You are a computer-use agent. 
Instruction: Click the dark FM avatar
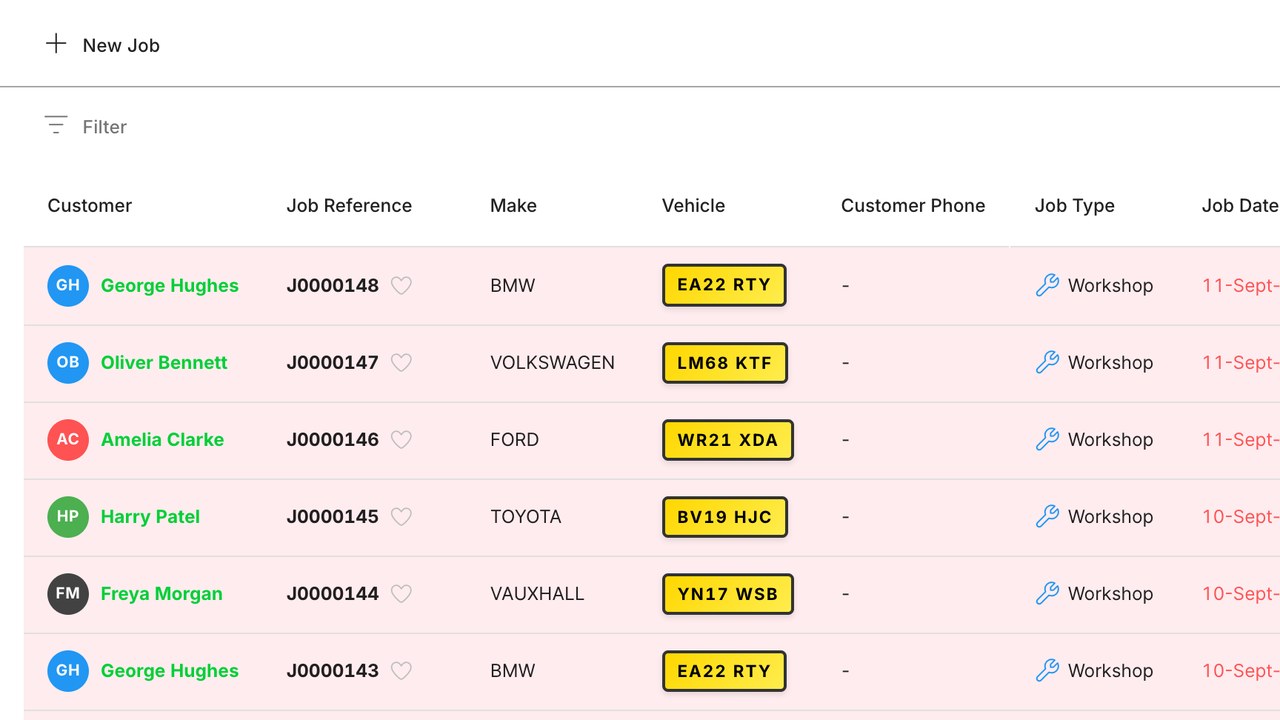click(68, 593)
